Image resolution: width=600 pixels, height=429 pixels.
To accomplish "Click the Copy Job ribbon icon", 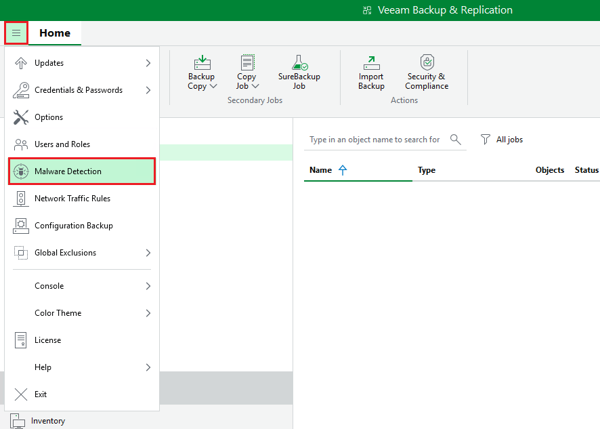I will (247, 63).
